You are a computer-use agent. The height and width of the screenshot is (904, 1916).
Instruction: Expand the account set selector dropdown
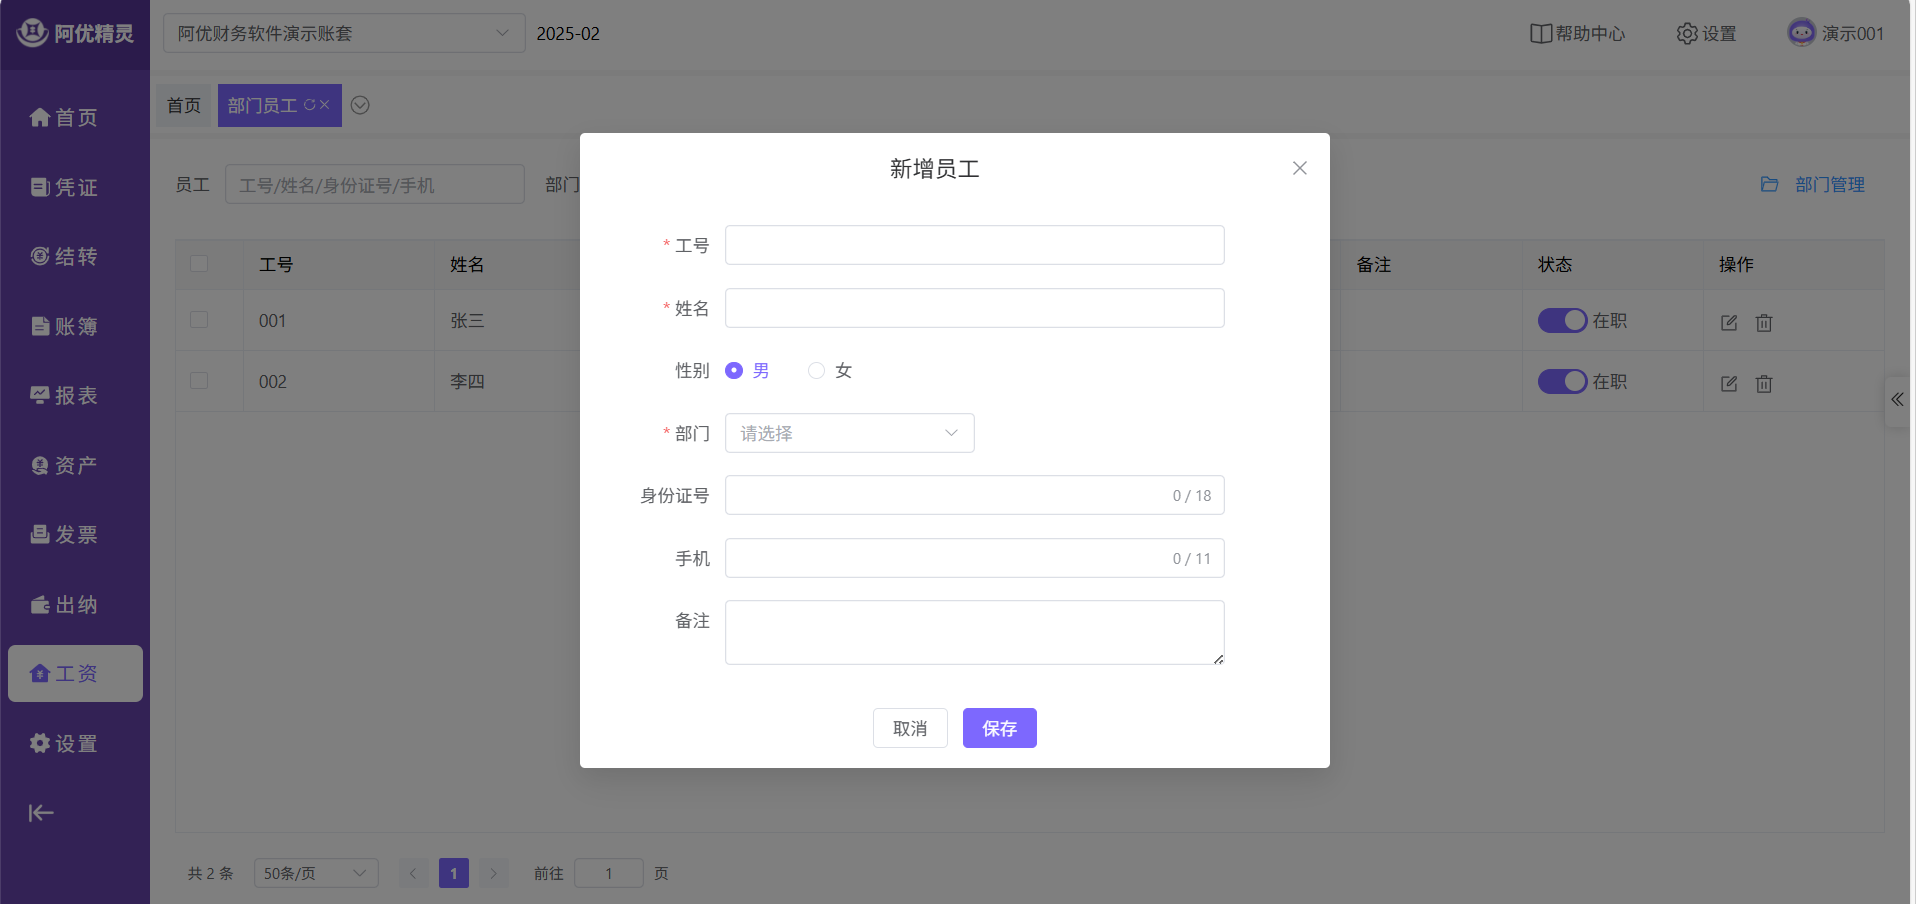pos(343,34)
